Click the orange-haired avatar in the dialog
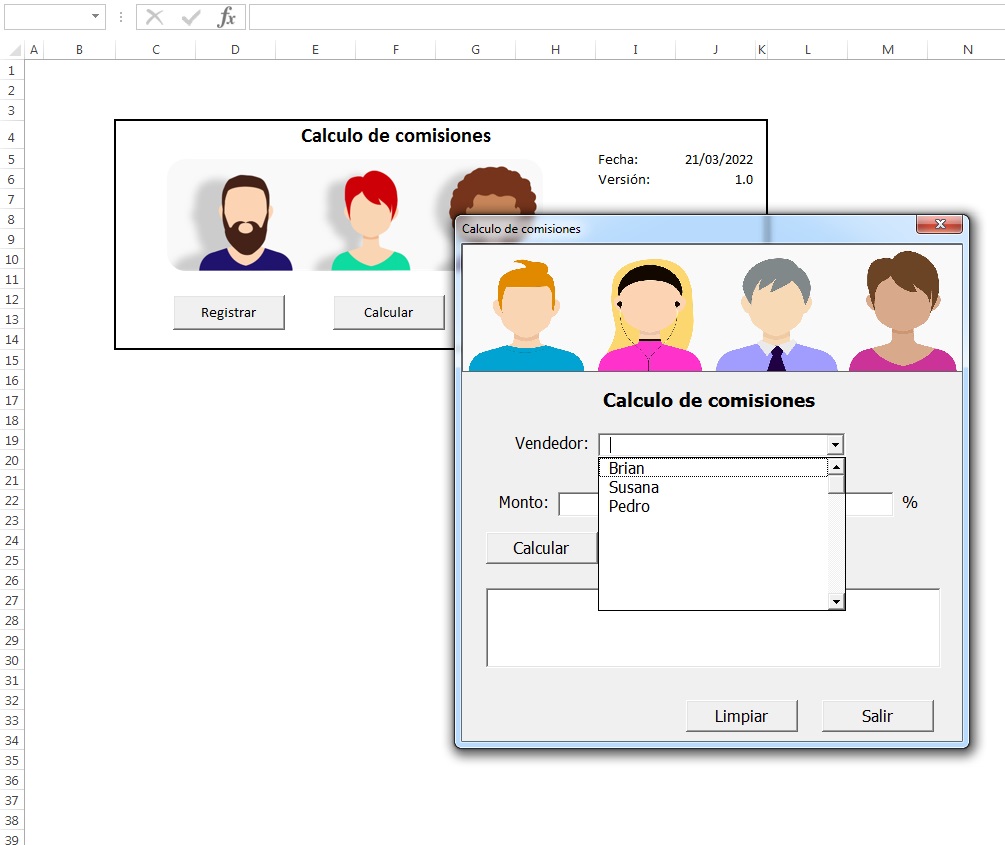Image resolution: width=1005 pixels, height=845 pixels. coord(526,315)
